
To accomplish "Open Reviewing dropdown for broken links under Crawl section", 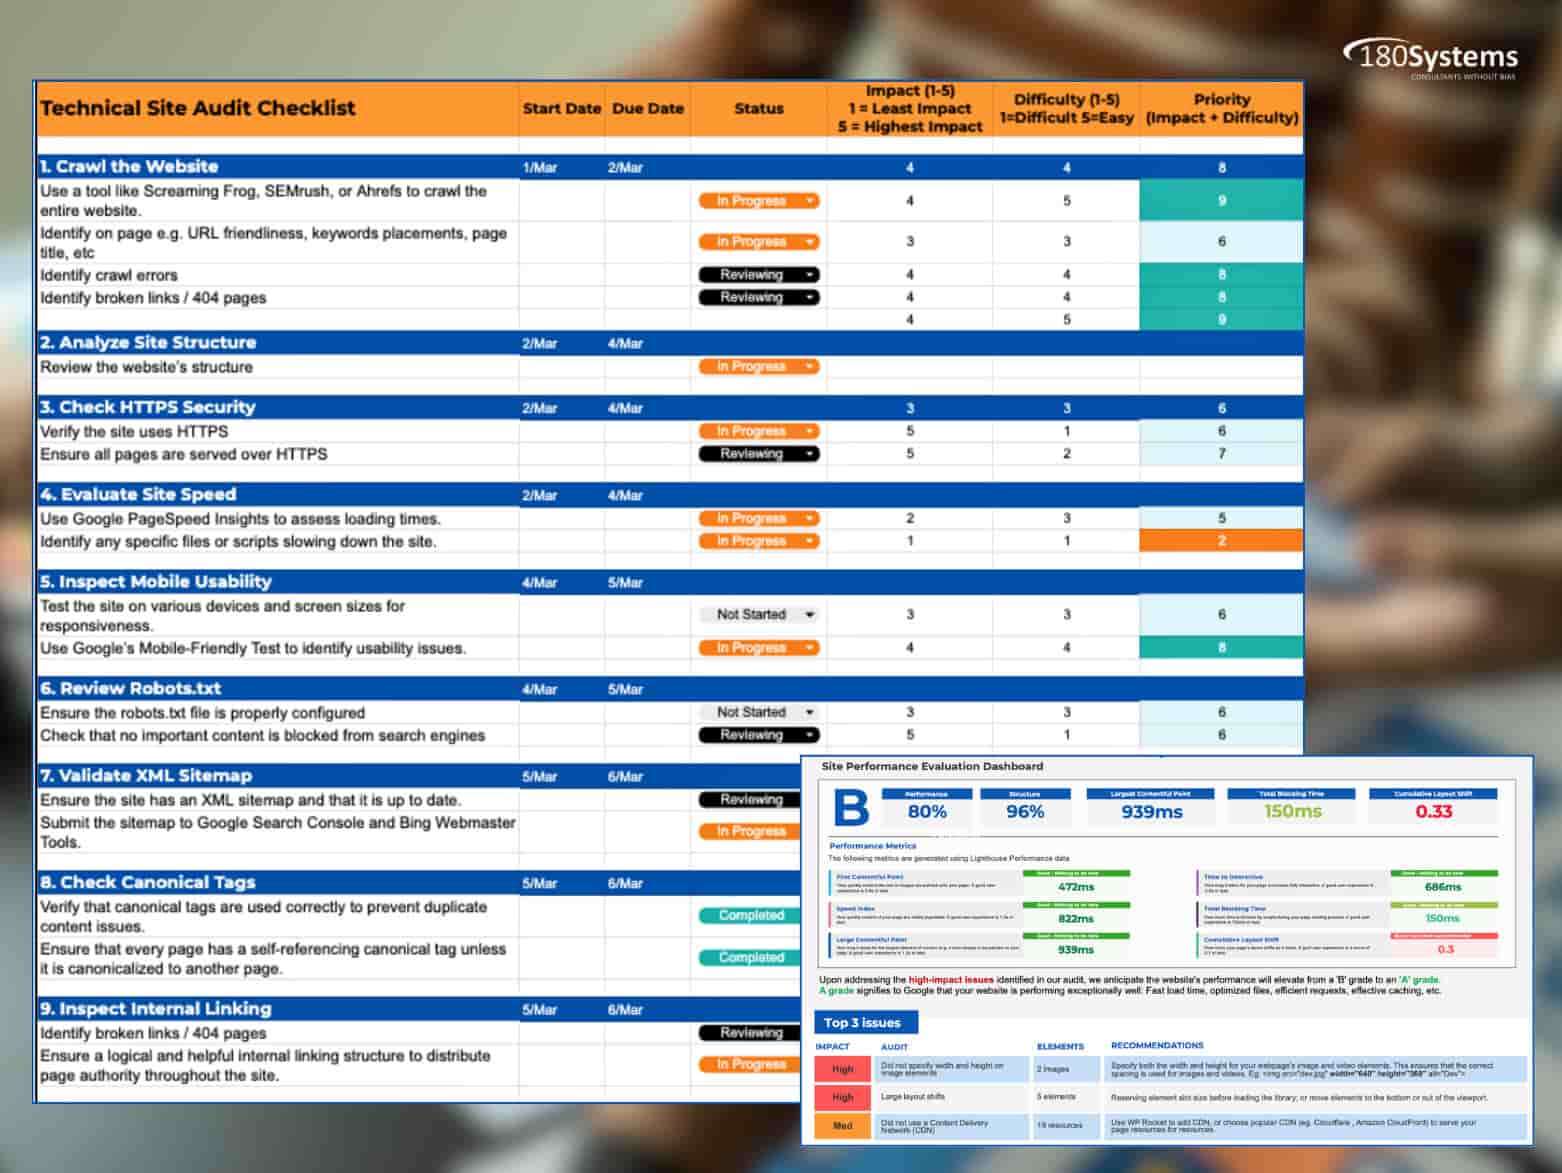I will [x=759, y=298].
